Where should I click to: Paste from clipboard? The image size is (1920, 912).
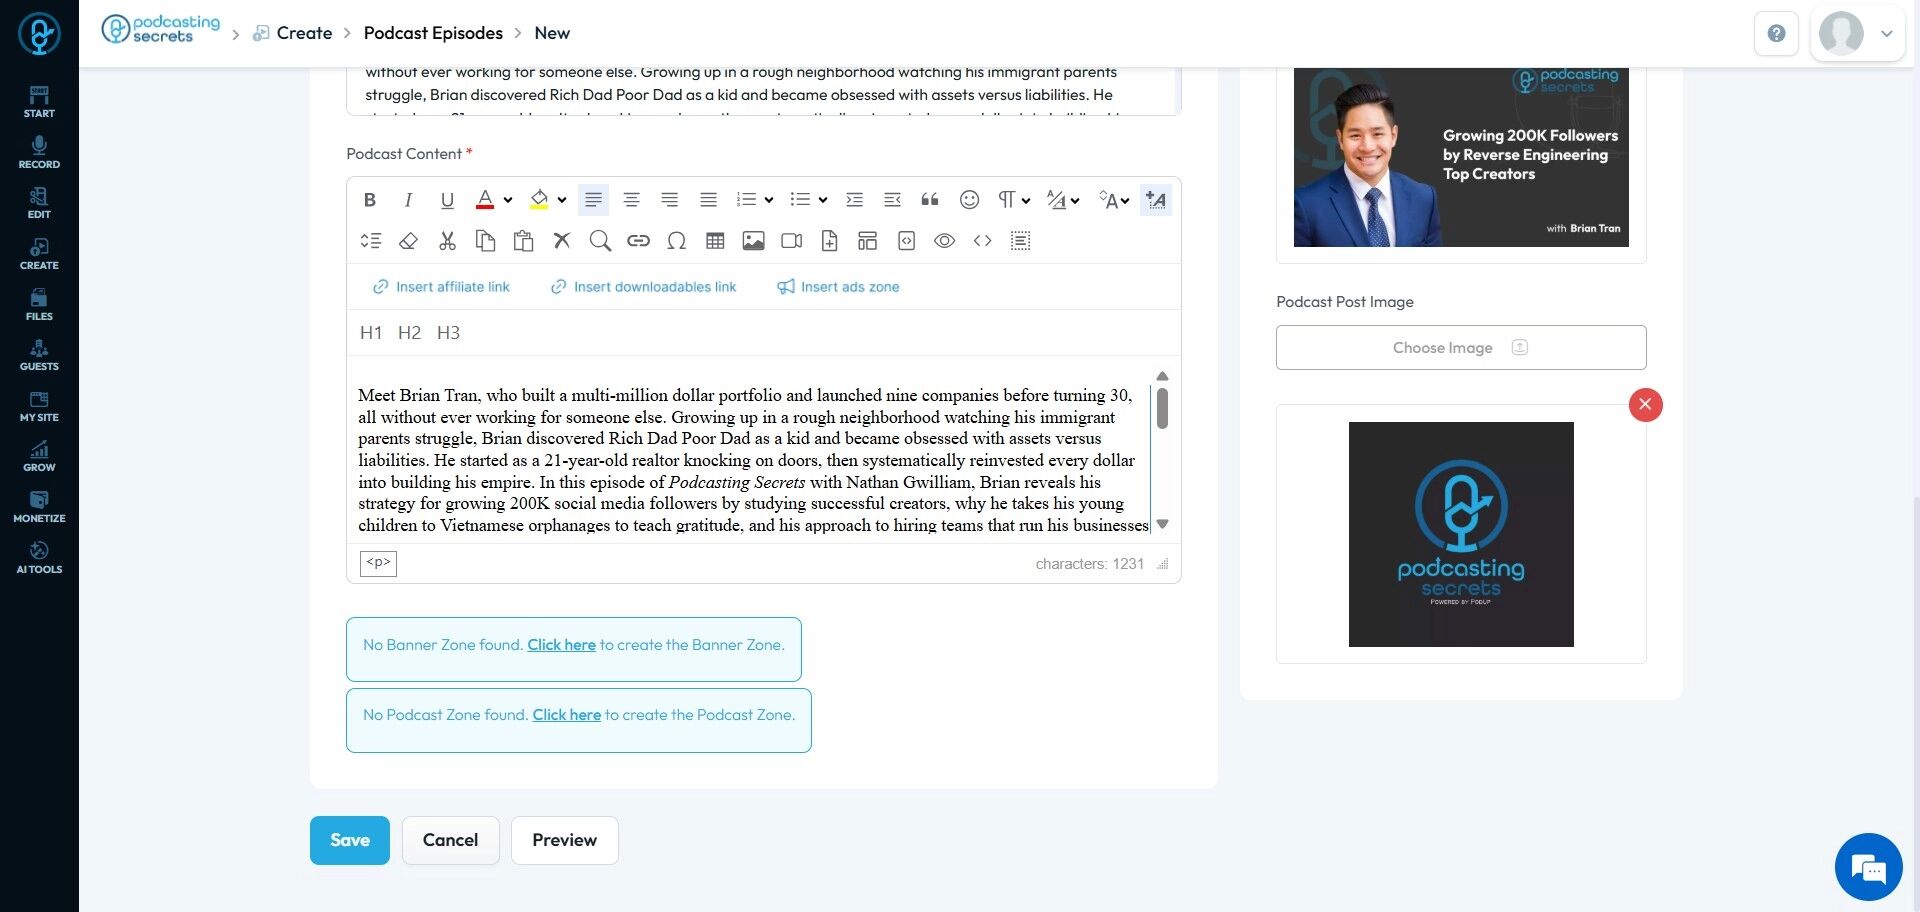[523, 241]
